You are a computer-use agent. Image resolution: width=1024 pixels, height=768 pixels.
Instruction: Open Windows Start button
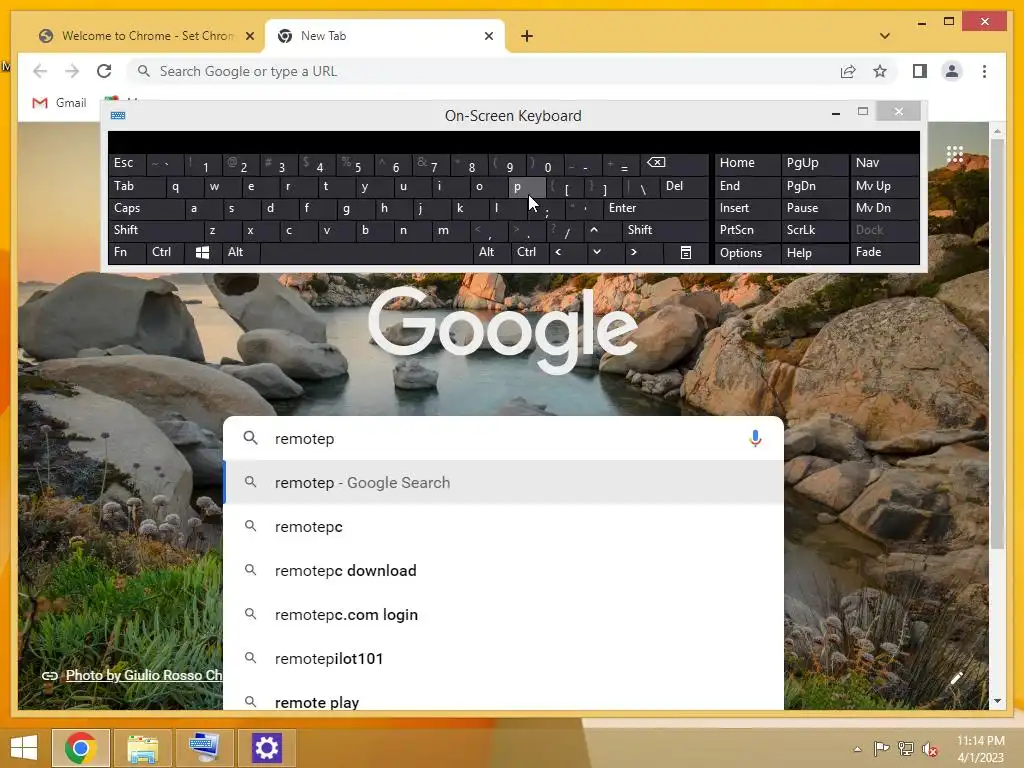pos(24,748)
